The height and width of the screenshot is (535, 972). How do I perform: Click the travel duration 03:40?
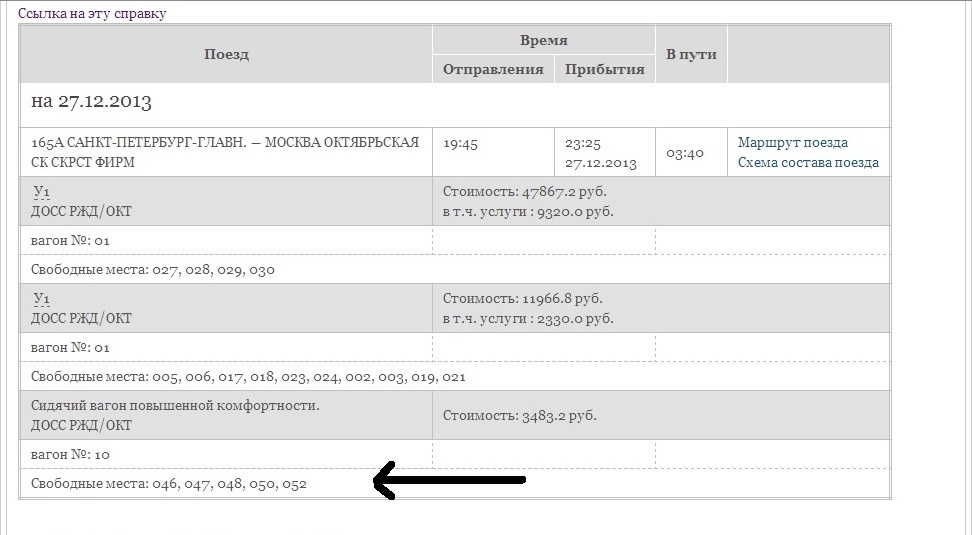click(685, 153)
